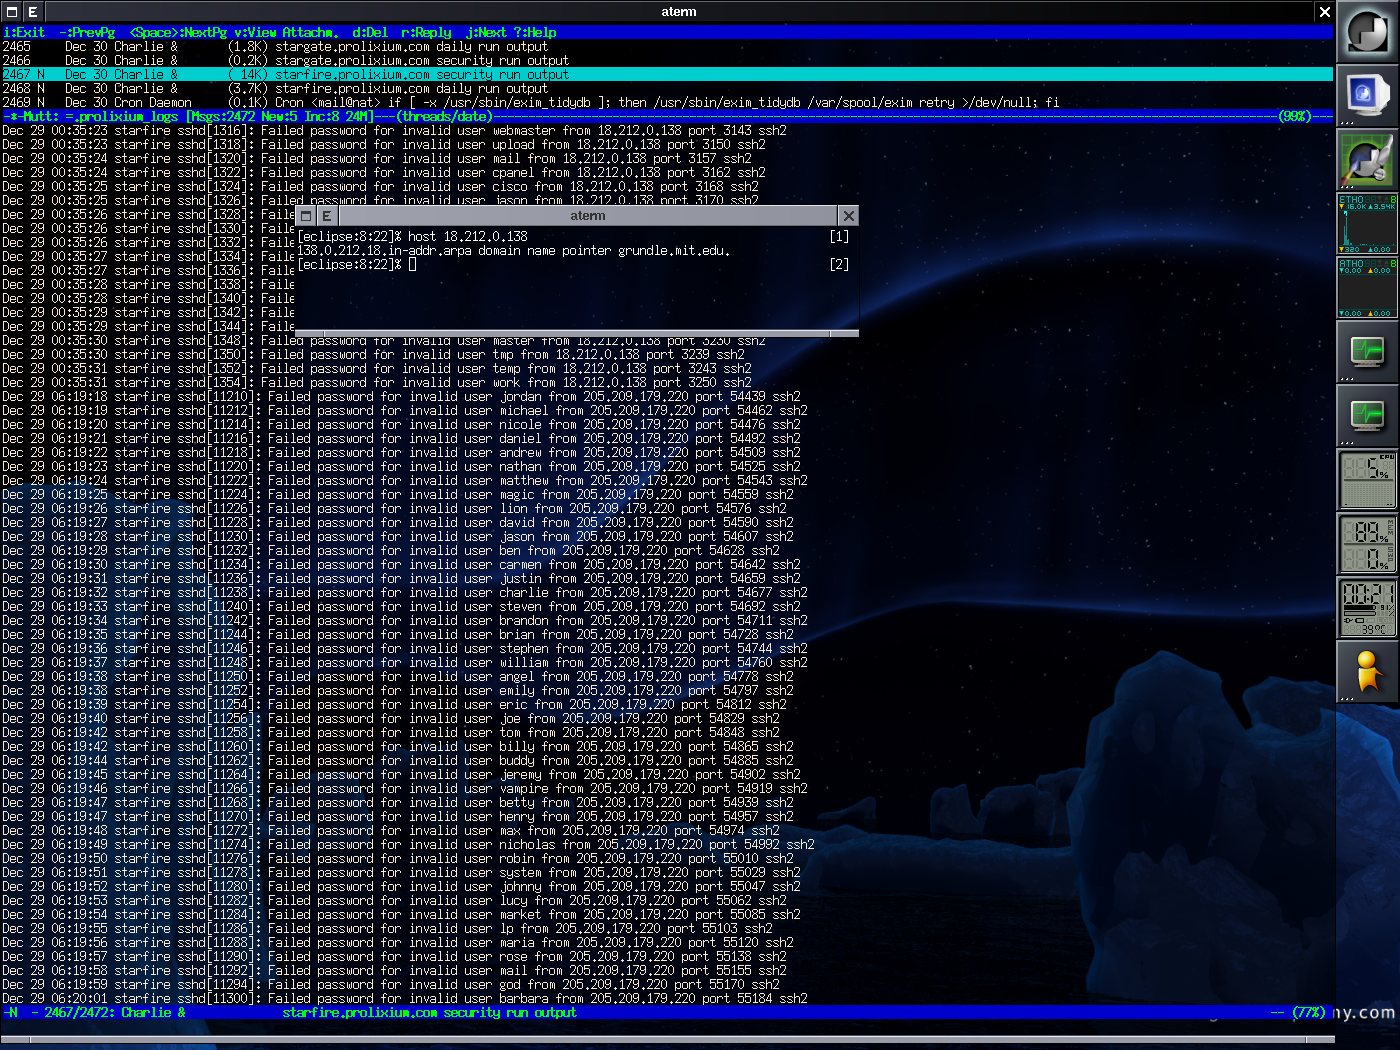
Task: Click the E button of small aterm window
Action: (x=326, y=216)
